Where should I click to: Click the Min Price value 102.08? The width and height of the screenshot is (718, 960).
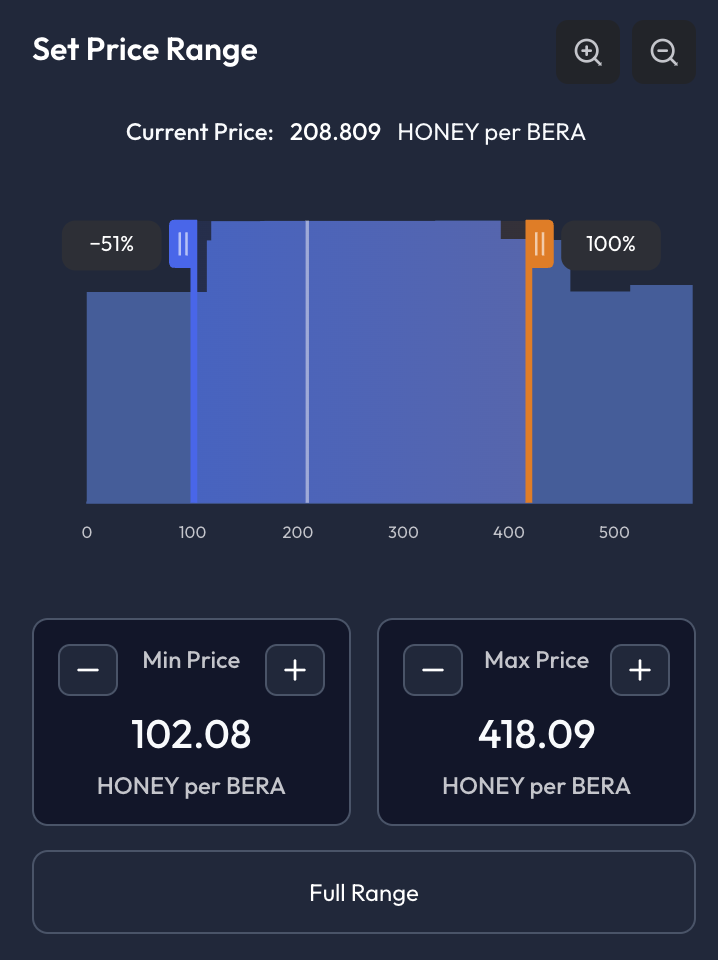pos(191,735)
